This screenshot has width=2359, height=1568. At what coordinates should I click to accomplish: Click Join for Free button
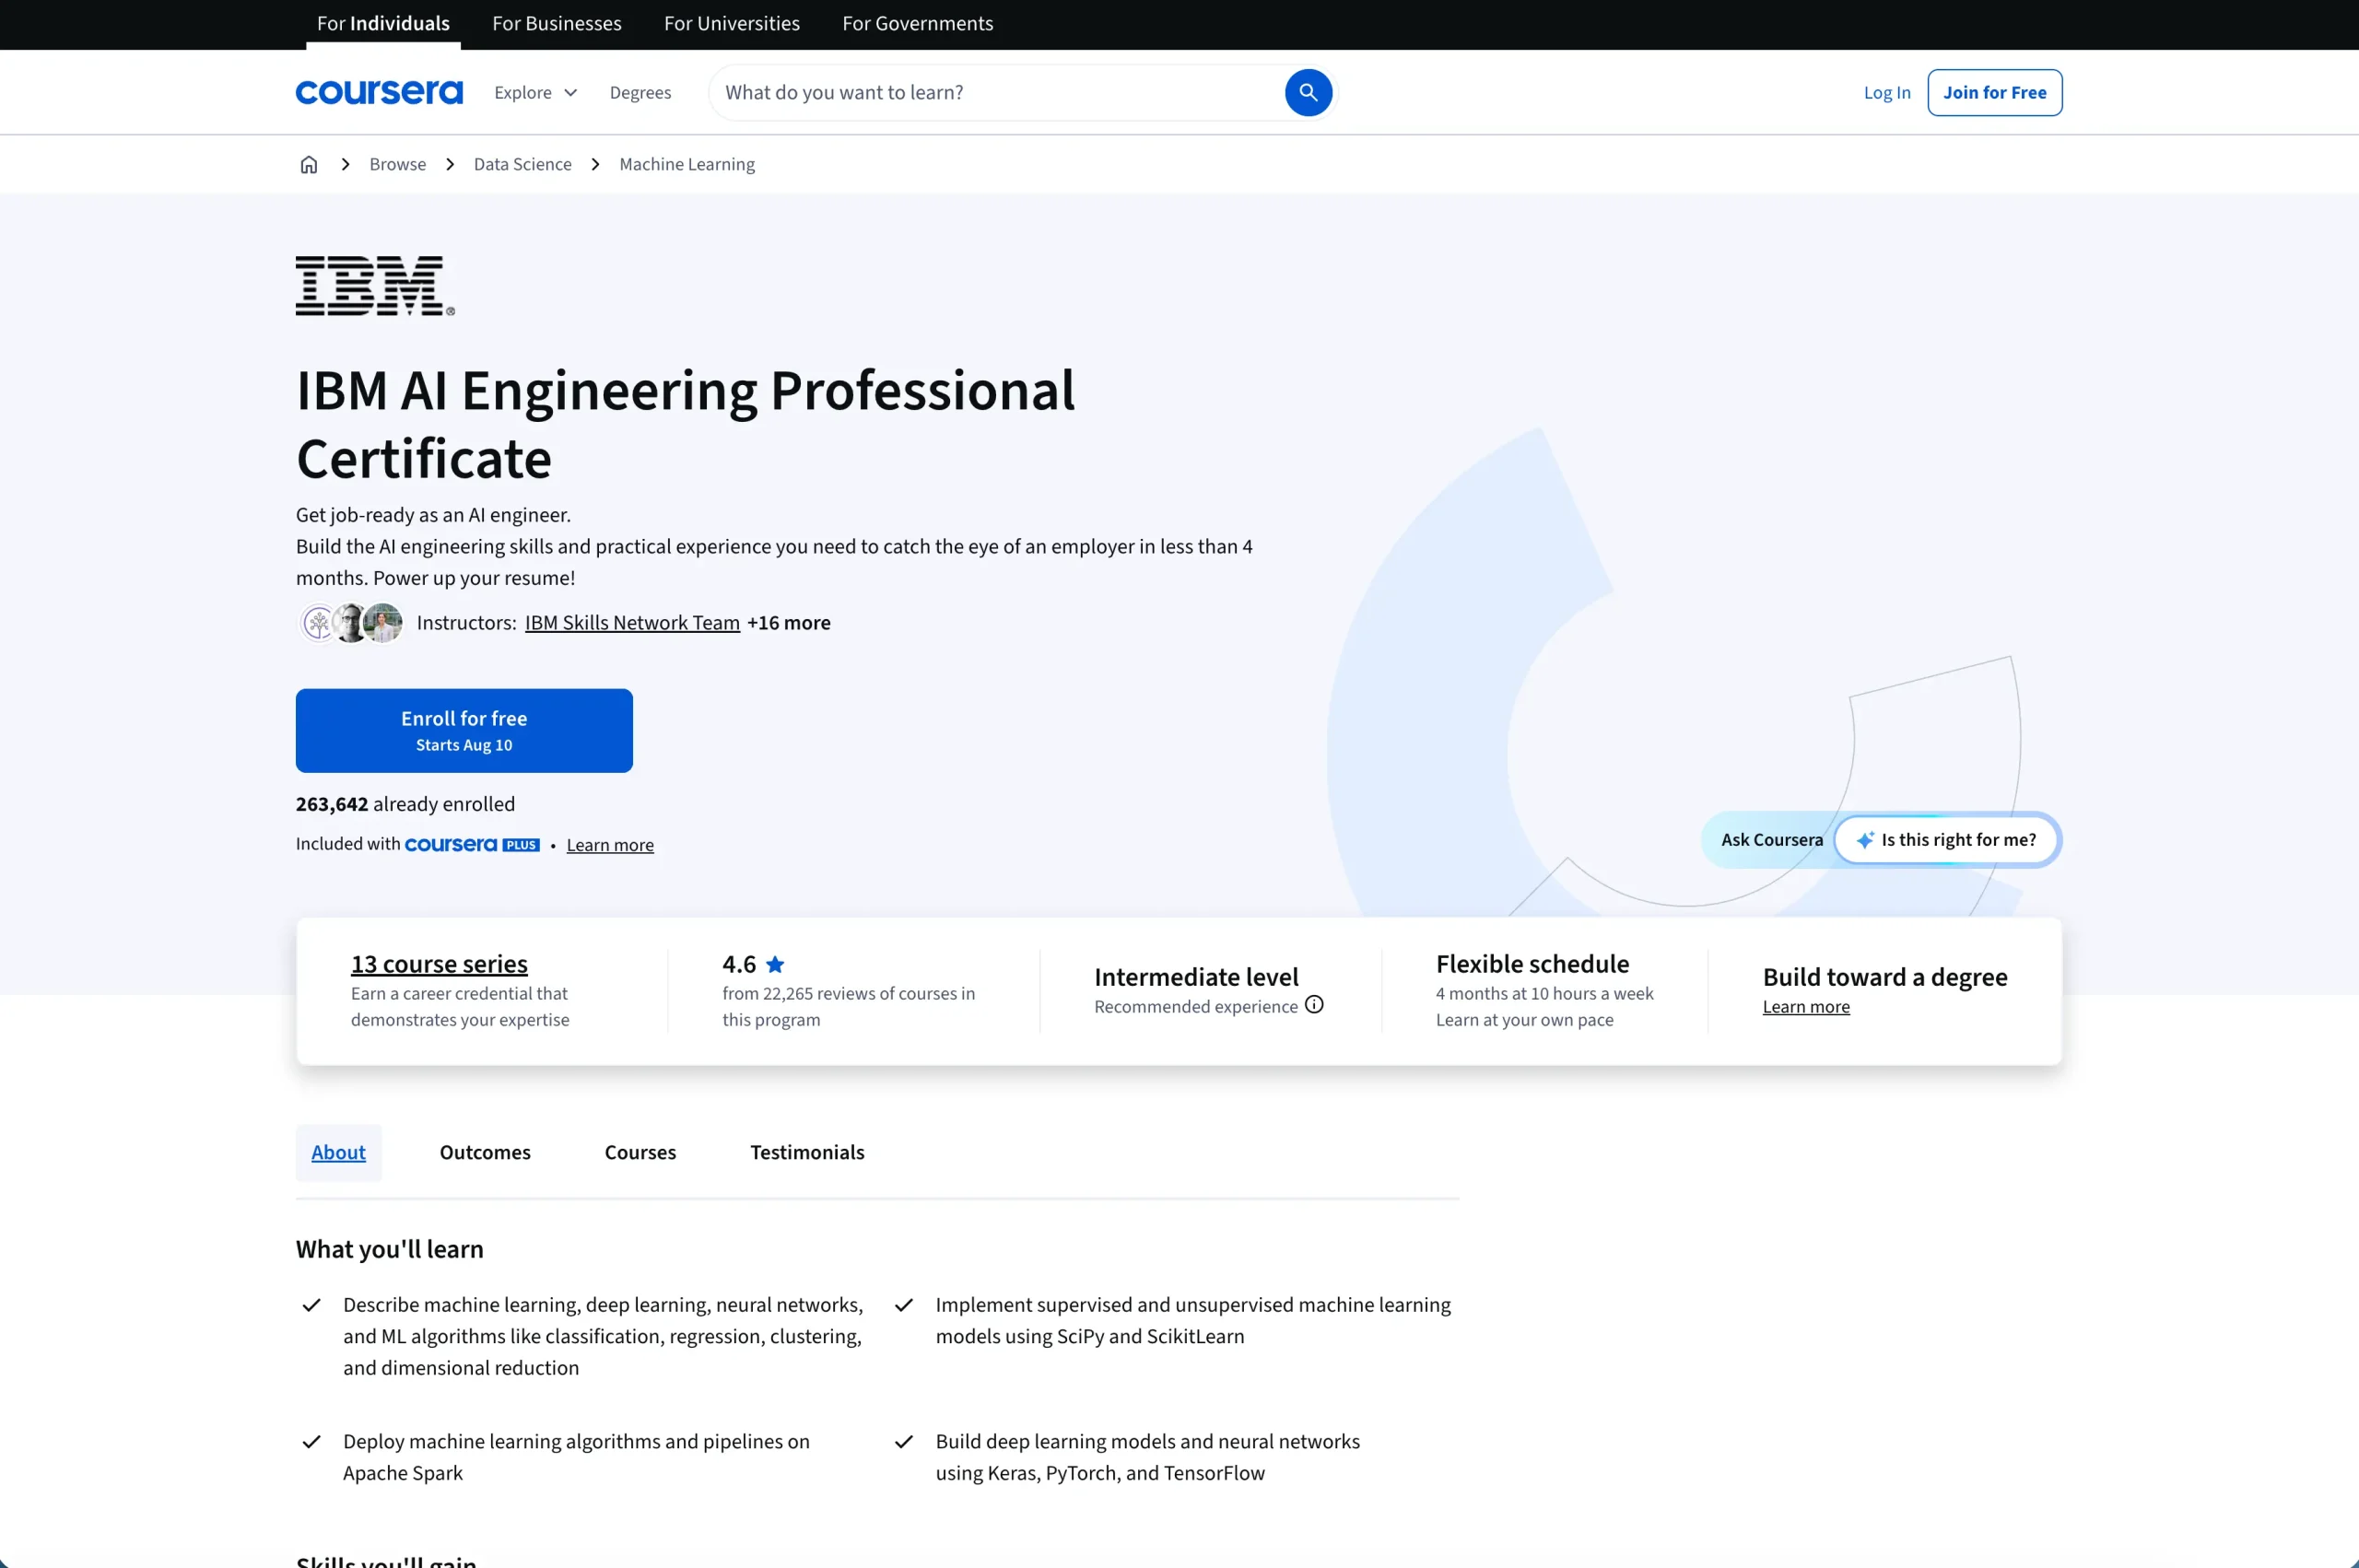[1994, 92]
